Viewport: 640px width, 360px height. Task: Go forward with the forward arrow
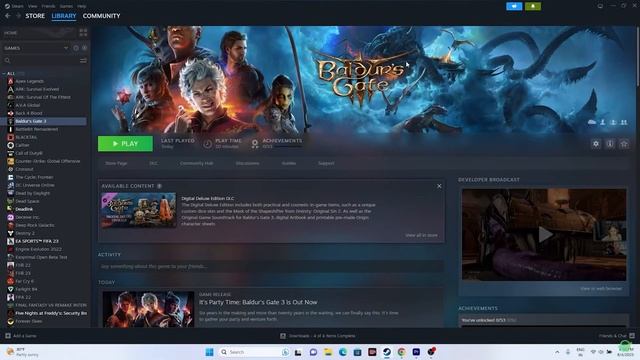click(18, 16)
